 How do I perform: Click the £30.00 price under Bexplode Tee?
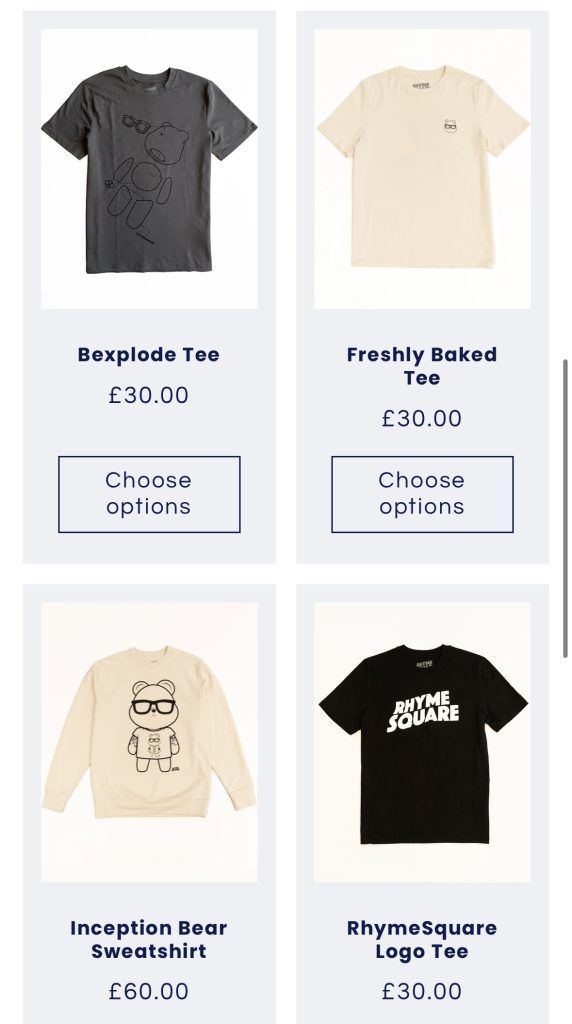tap(149, 395)
